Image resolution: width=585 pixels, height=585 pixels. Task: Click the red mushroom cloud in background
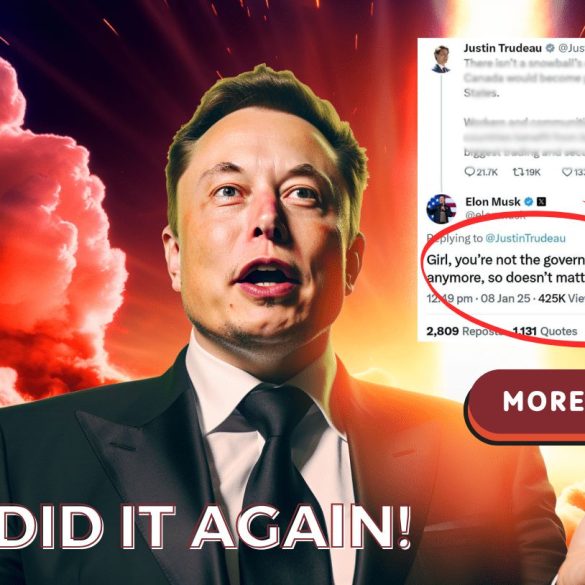pos(56,231)
